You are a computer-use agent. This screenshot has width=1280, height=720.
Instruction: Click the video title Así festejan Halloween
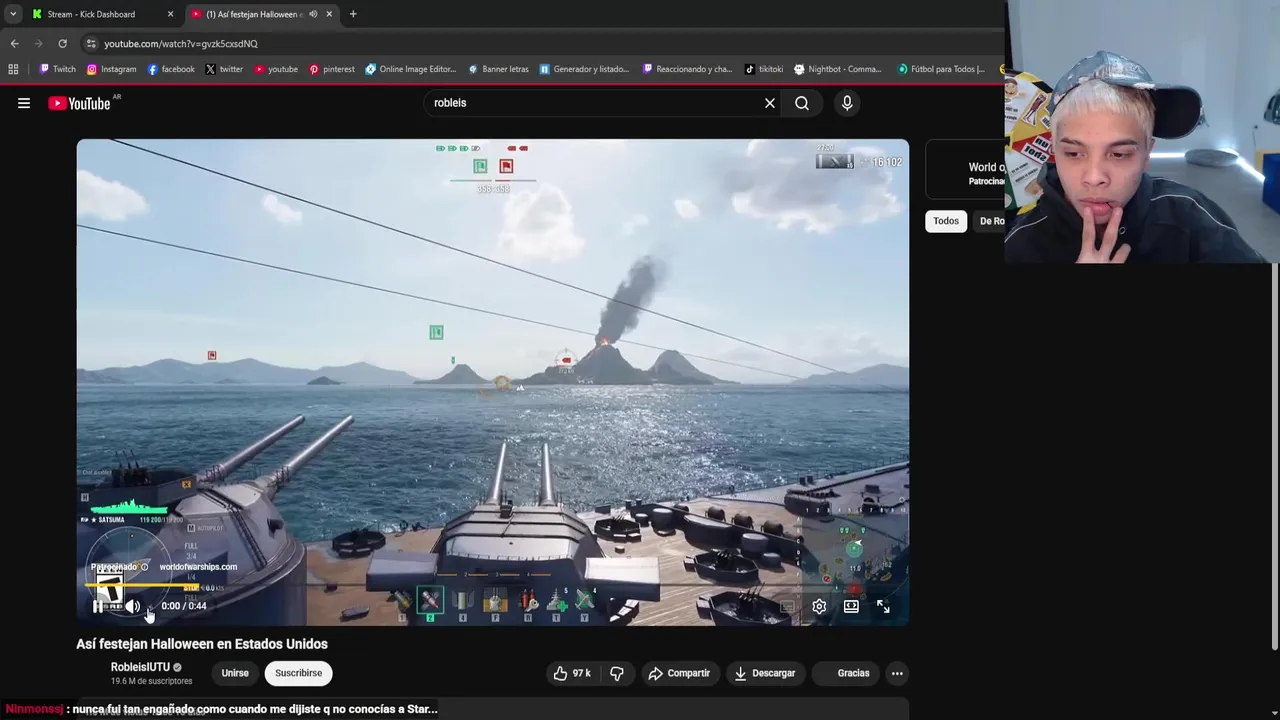(202, 644)
